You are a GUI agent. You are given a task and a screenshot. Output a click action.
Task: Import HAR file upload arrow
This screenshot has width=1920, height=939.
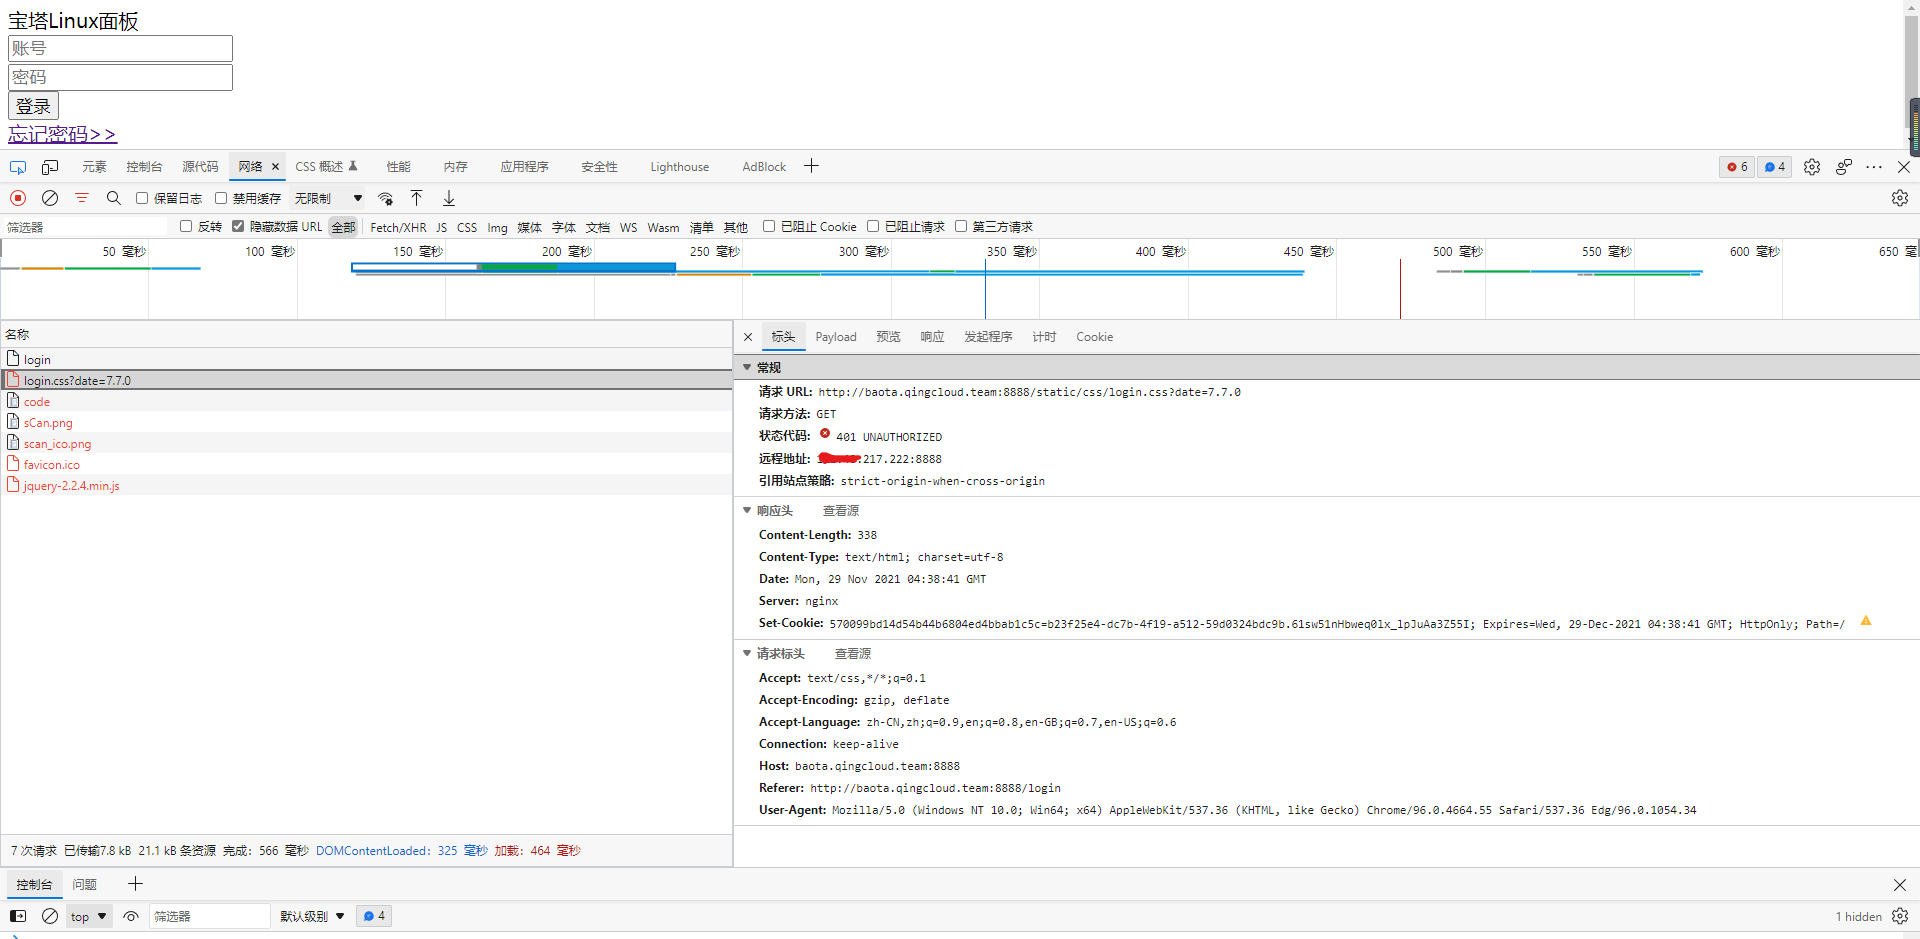tap(417, 198)
